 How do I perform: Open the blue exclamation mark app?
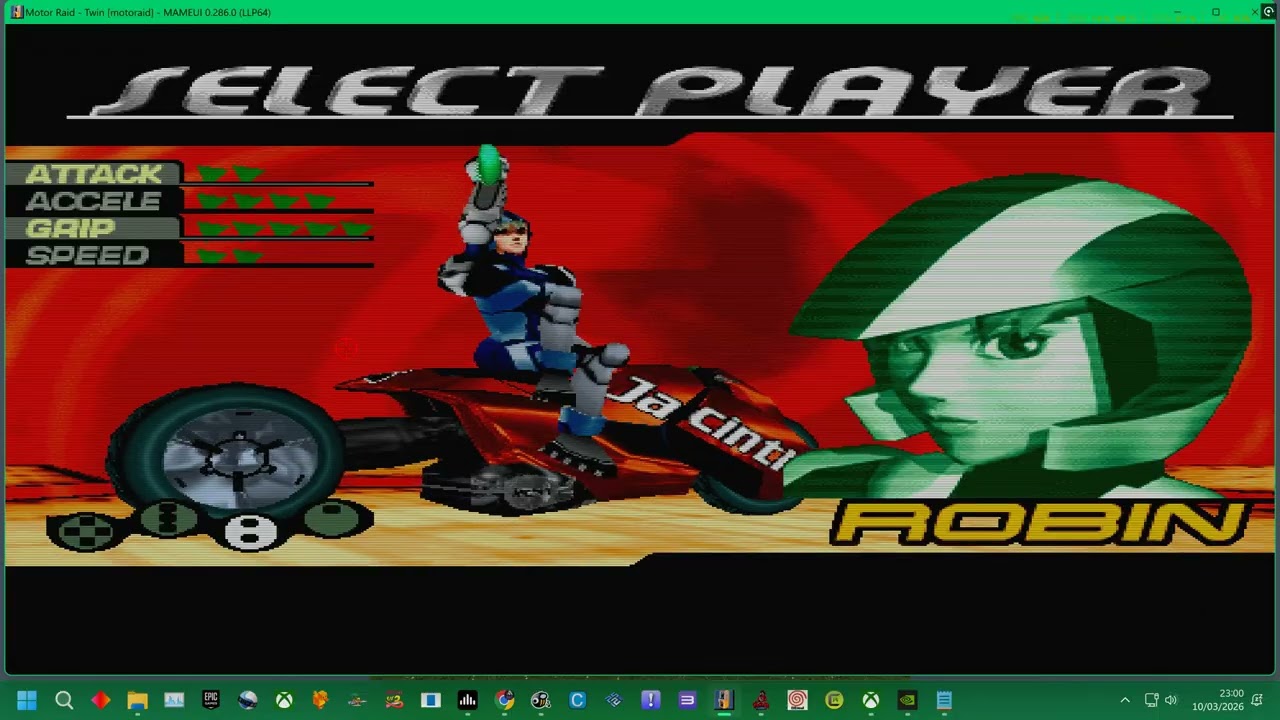pyautogui.click(x=651, y=701)
